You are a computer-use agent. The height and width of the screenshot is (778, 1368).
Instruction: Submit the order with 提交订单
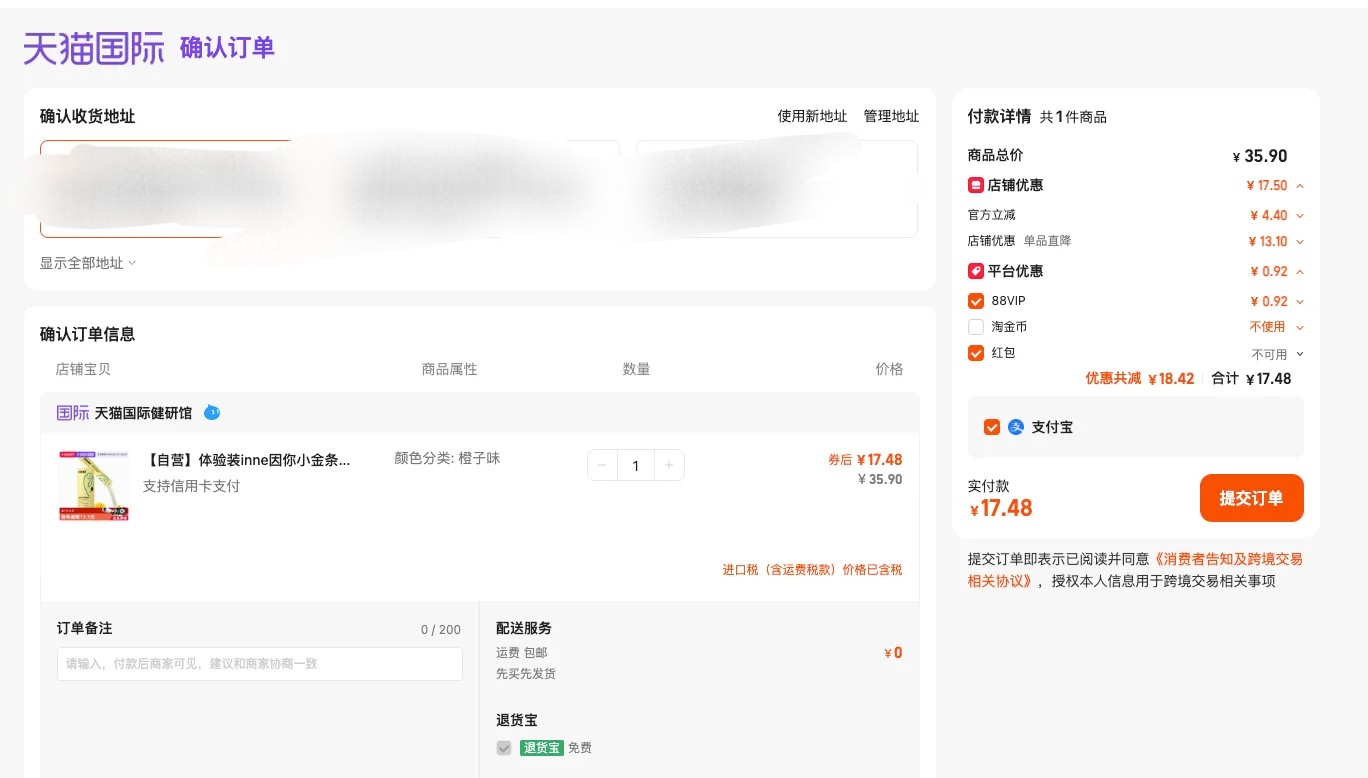point(1251,498)
